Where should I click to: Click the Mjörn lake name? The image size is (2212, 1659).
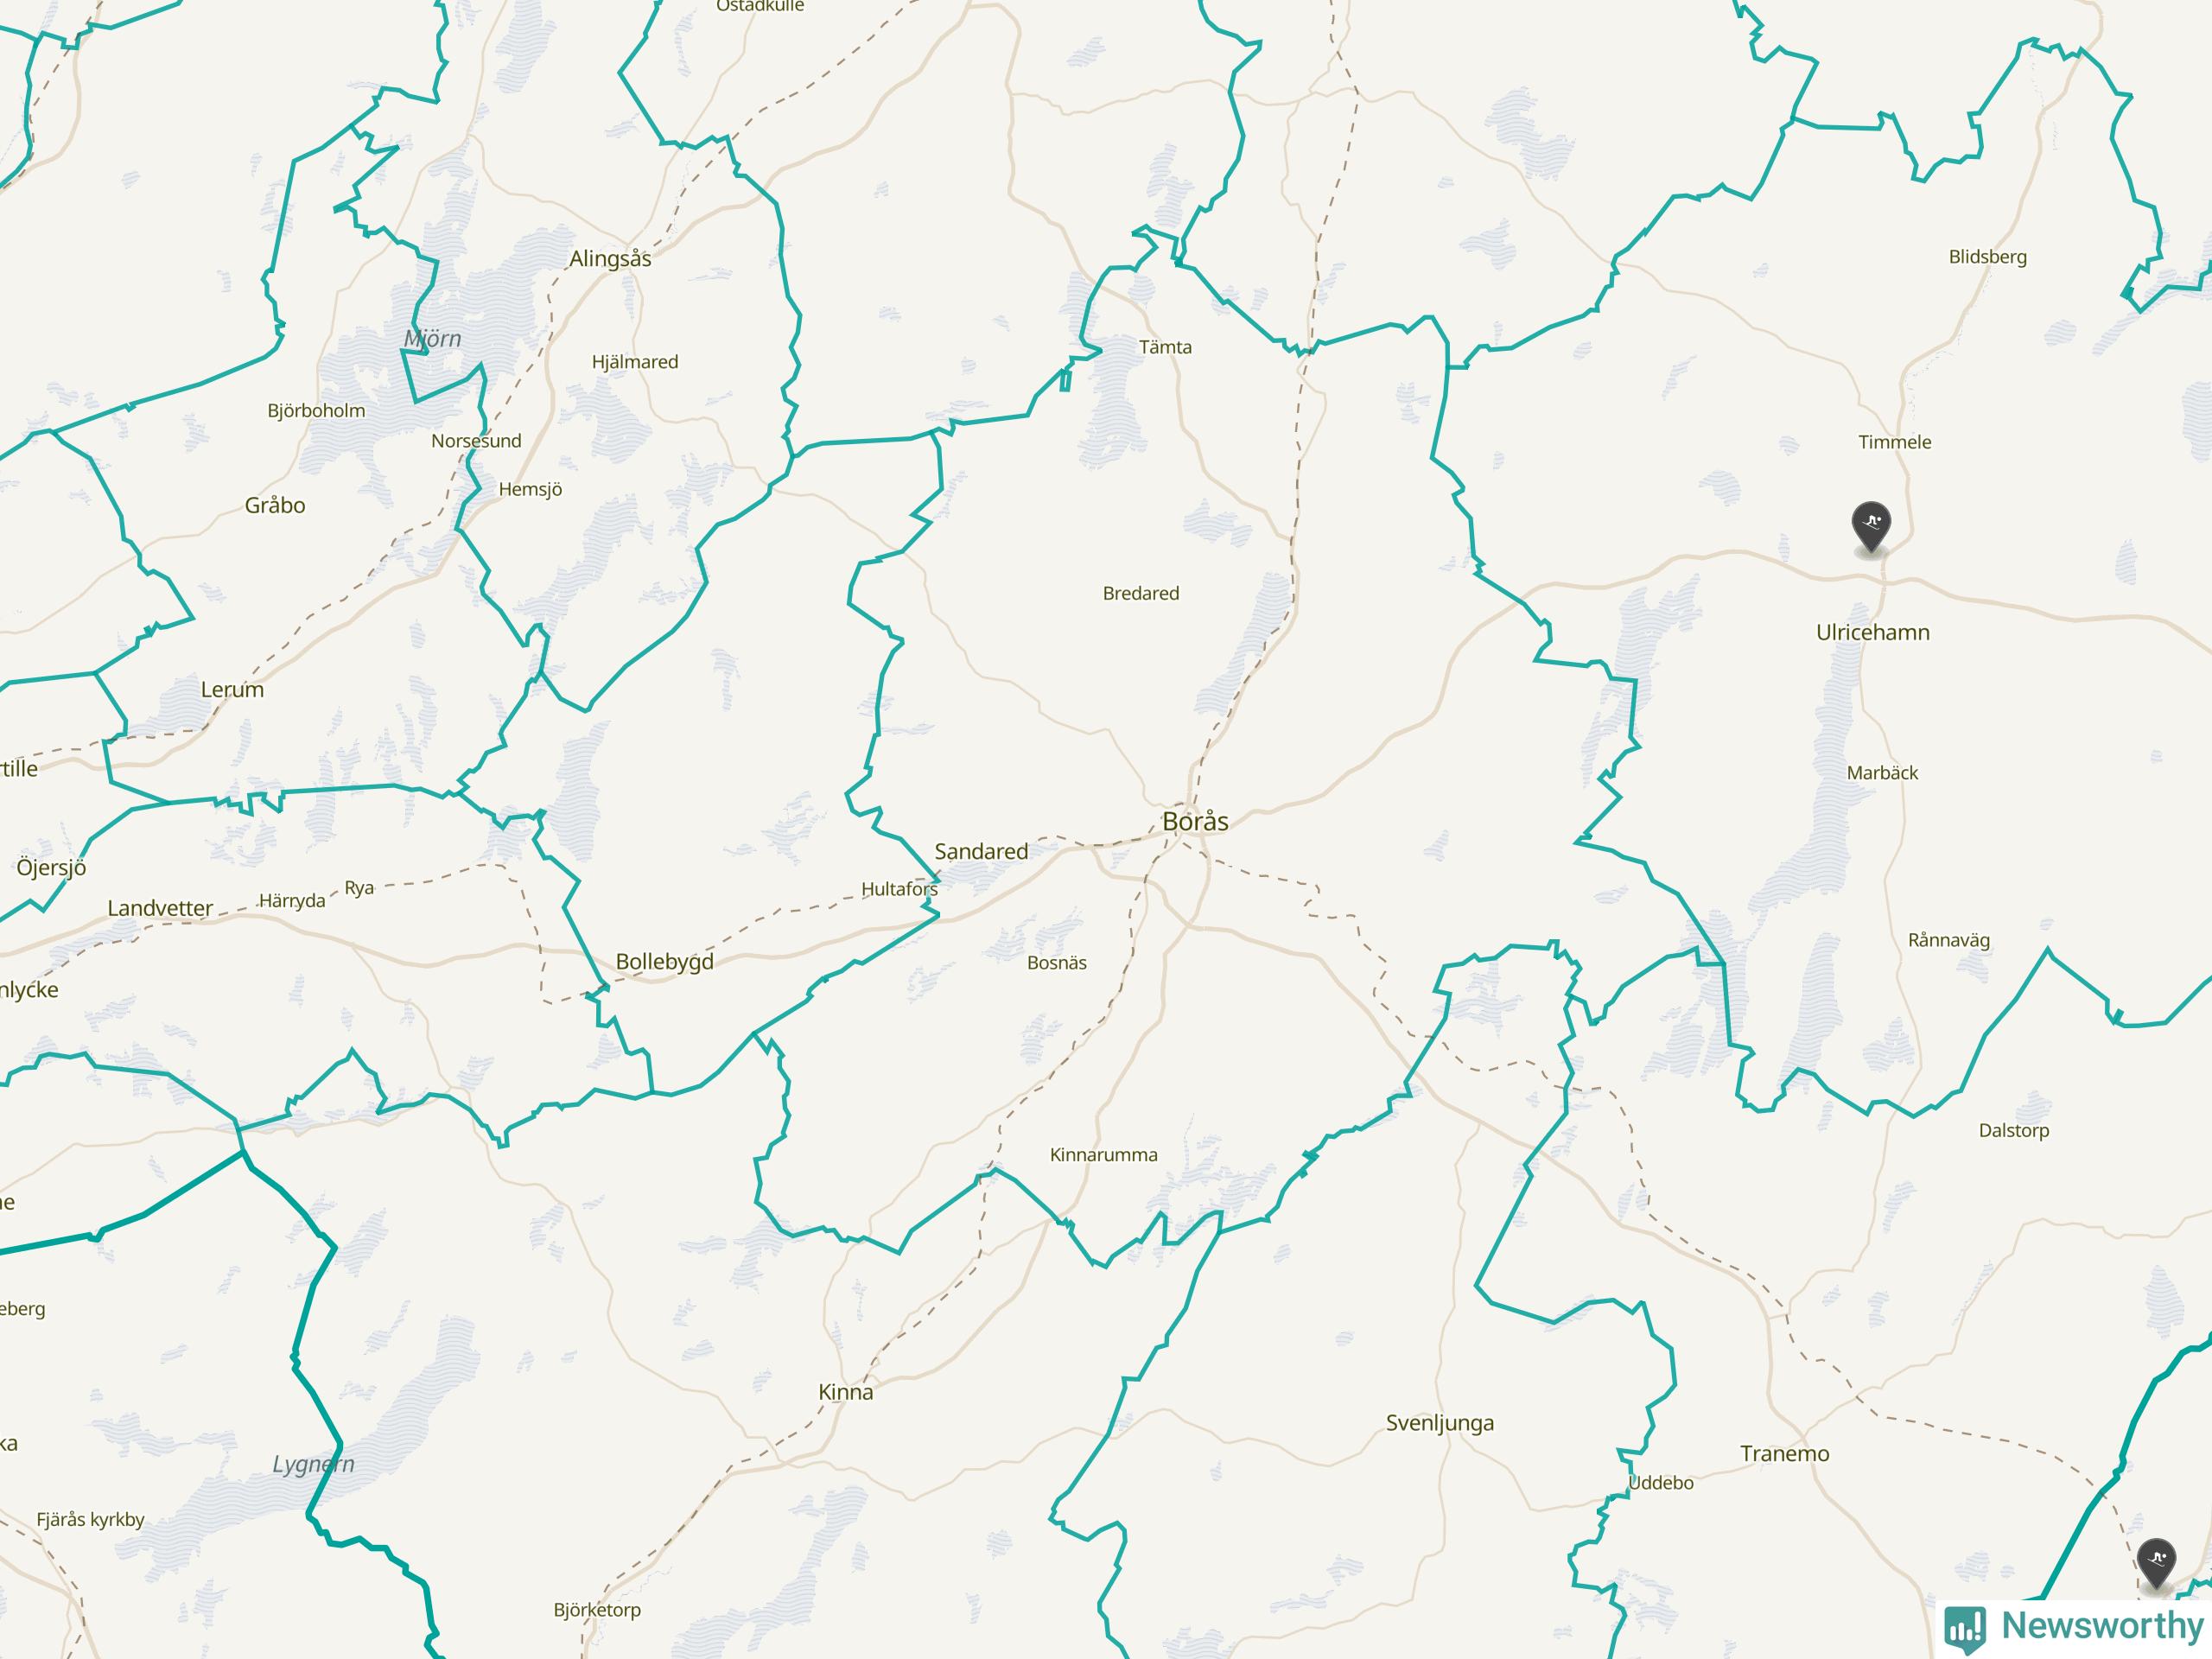point(432,338)
